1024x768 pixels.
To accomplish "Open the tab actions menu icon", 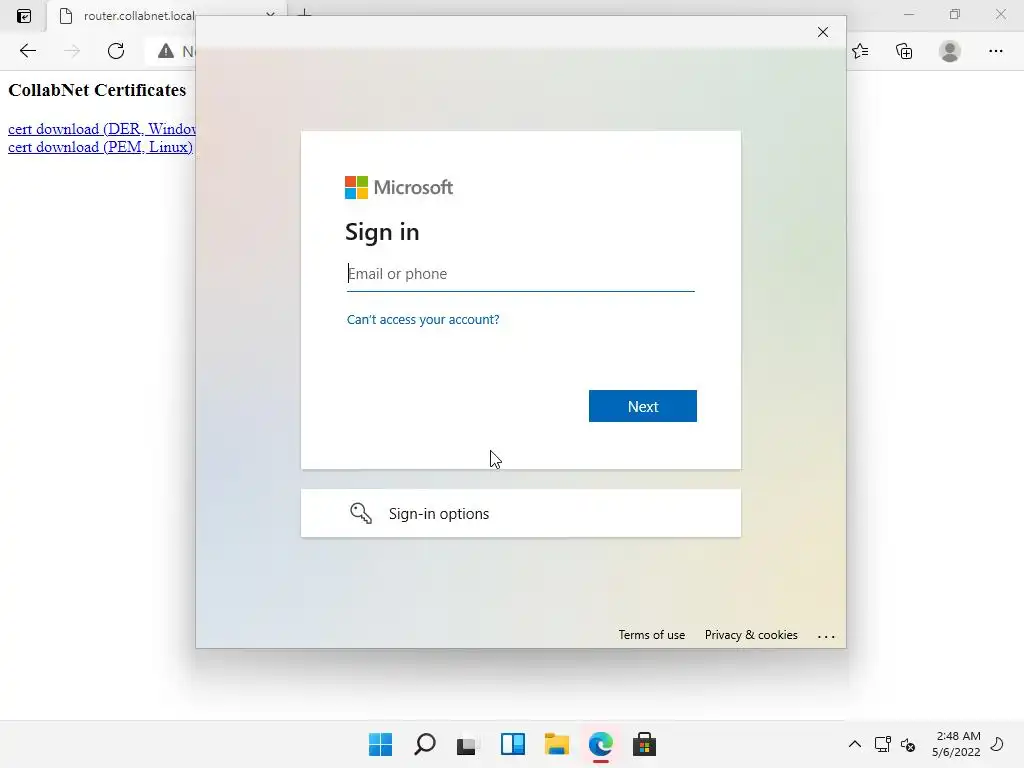I will coord(24,16).
